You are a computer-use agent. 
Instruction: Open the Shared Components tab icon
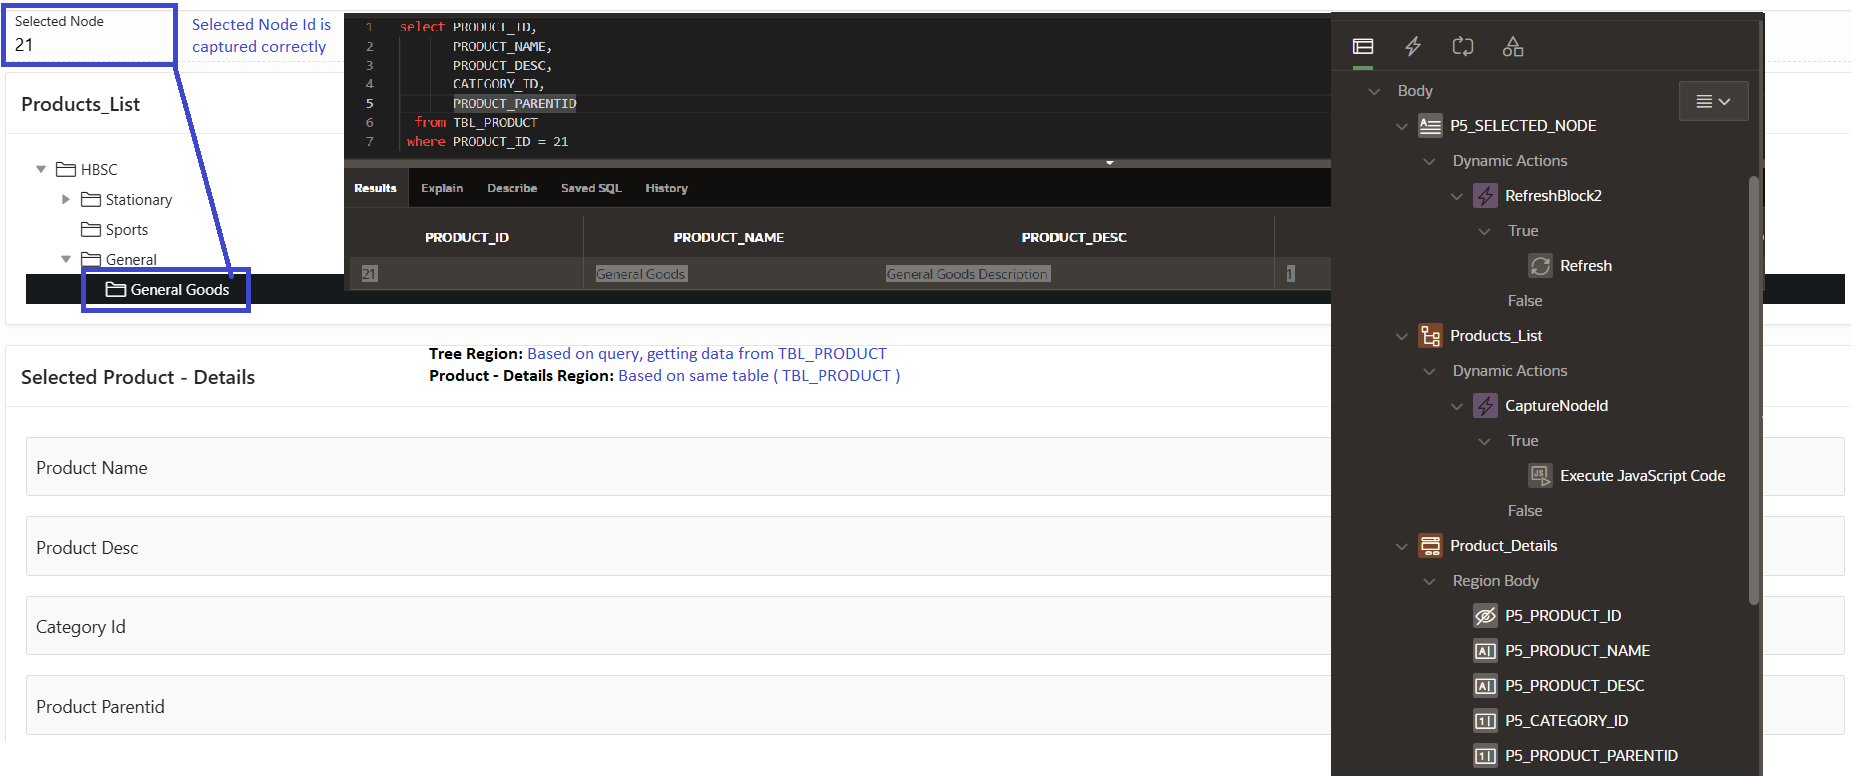(x=1512, y=47)
